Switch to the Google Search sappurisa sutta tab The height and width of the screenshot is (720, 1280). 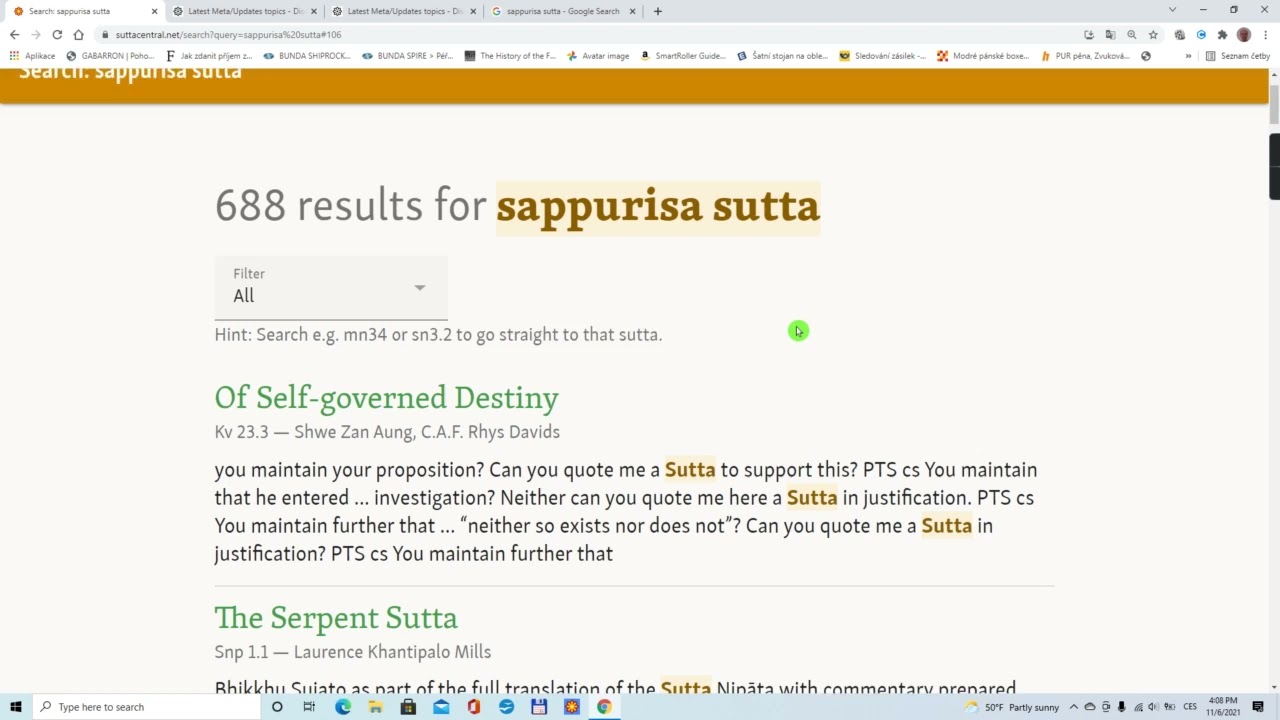[x=562, y=11]
